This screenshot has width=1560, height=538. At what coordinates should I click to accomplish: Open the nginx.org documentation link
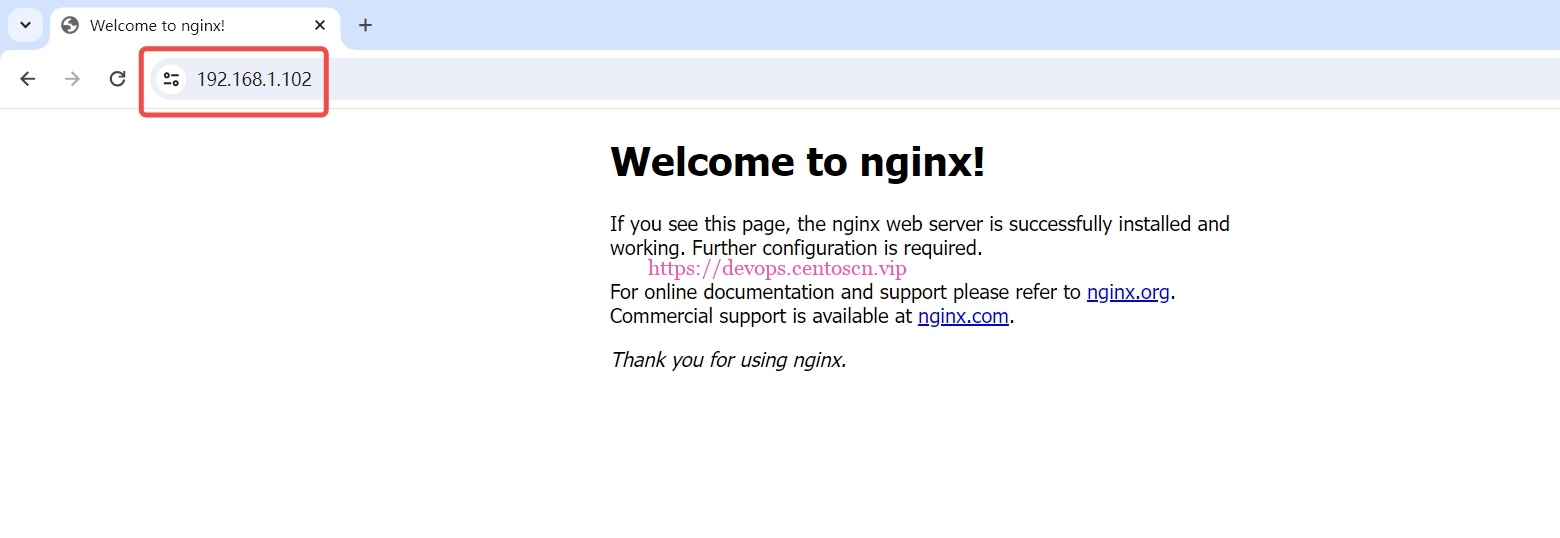(1127, 292)
